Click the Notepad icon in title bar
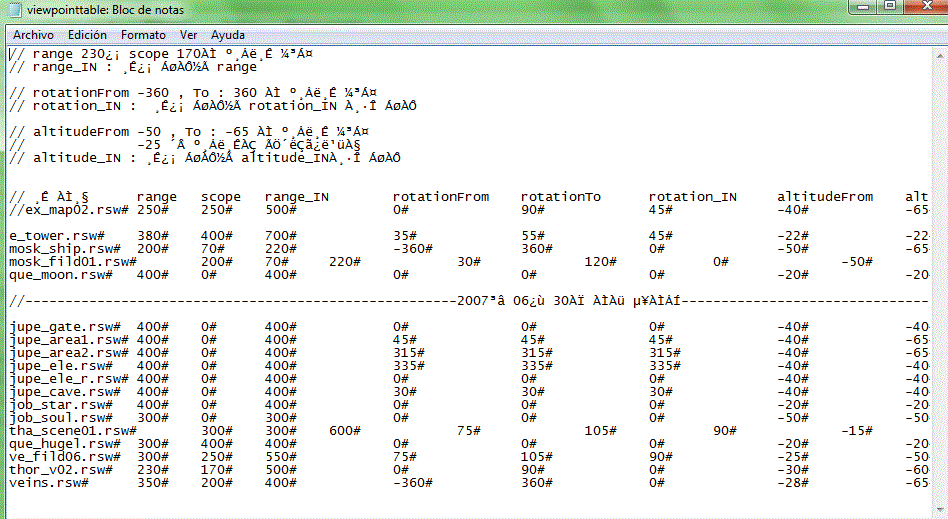Screen dimensions: 948x519 (x=13, y=9)
